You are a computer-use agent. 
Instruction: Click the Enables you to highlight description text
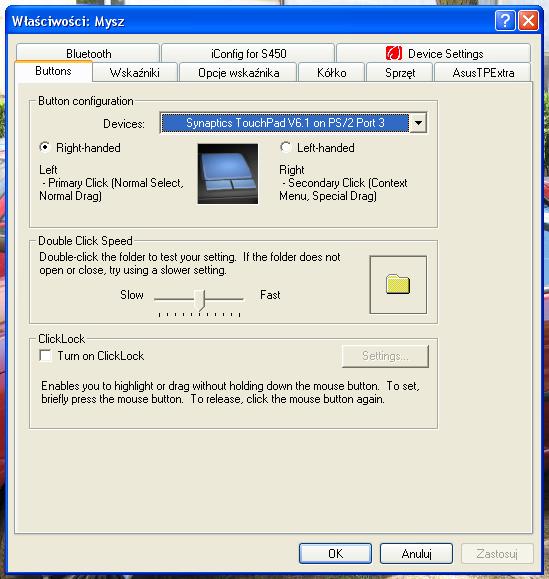coord(230,392)
